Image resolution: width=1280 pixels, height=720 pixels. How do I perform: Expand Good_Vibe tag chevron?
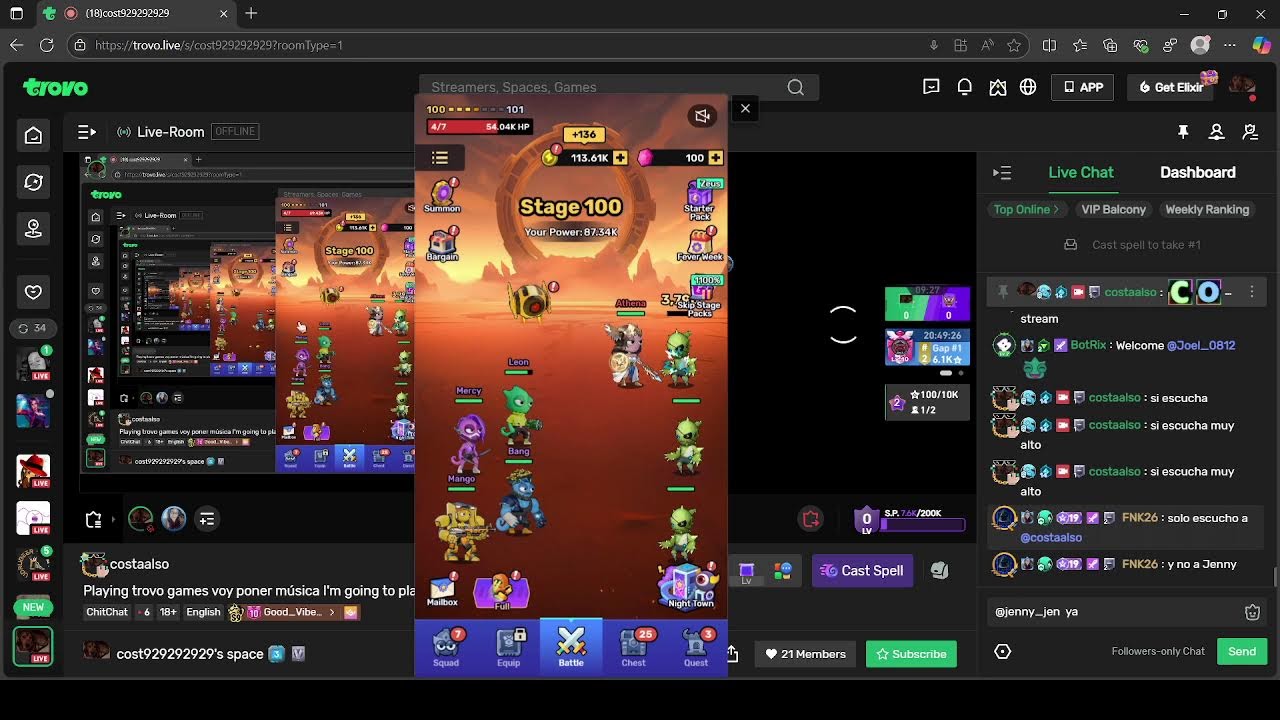pos(332,612)
